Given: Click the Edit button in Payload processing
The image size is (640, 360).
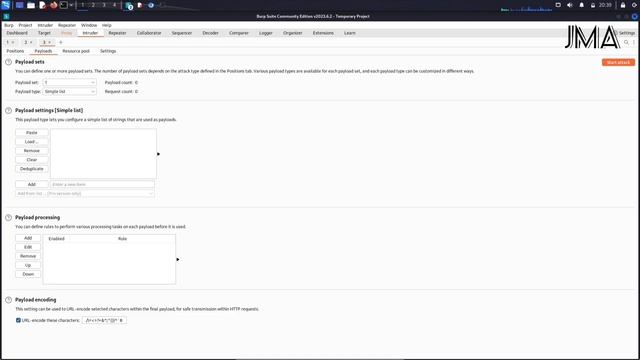Looking at the screenshot, I should point(28,247).
